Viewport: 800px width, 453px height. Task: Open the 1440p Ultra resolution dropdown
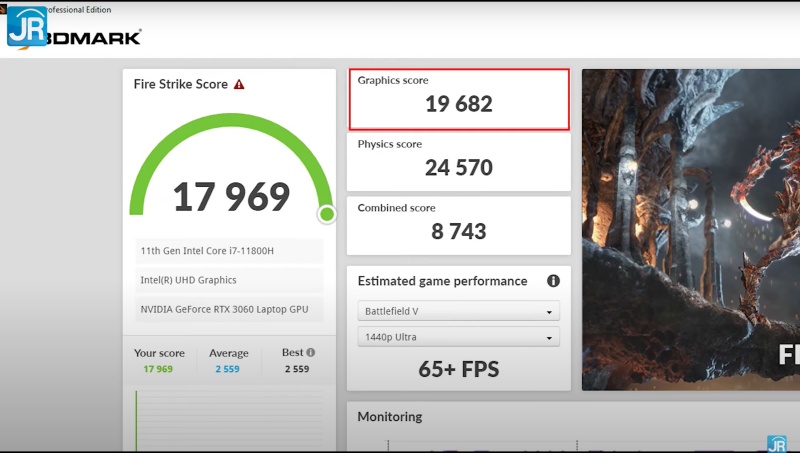coord(459,337)
